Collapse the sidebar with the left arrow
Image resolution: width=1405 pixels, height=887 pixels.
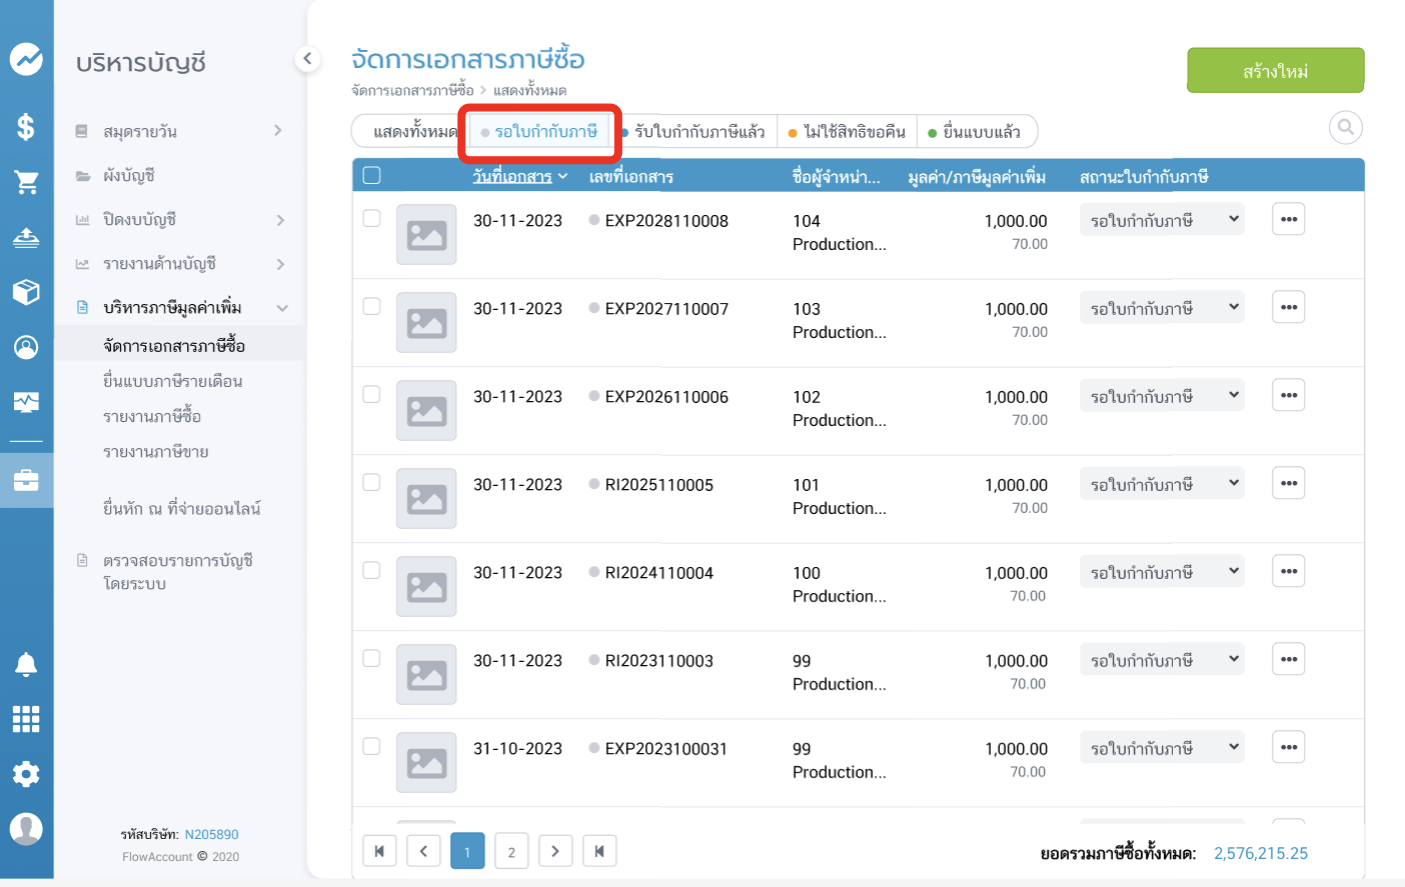(x=307, y=59)
